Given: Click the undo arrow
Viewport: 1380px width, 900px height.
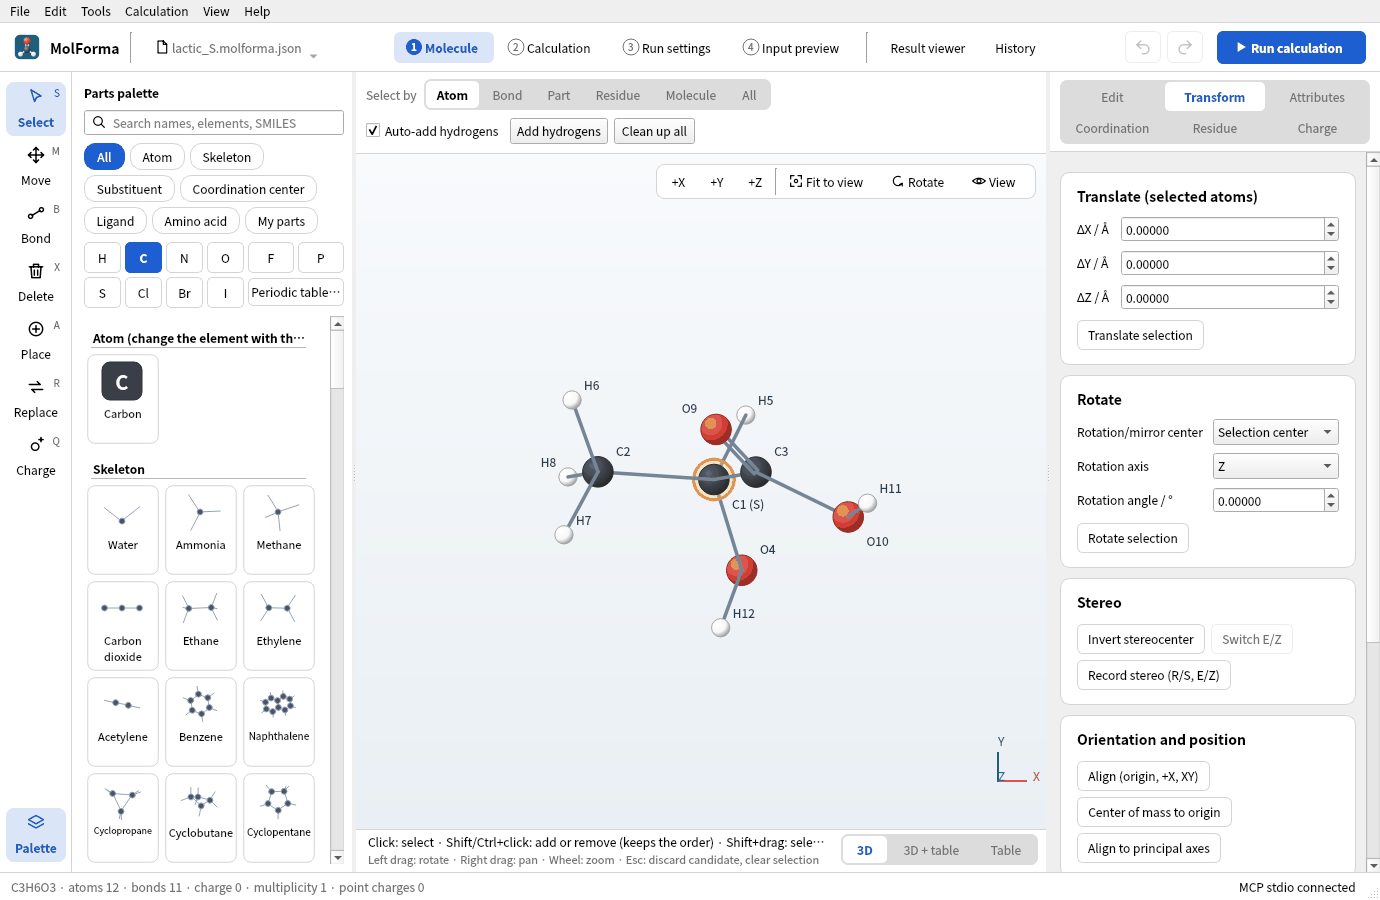Looking at the screenshot, I should click(x=1143, y=48).
